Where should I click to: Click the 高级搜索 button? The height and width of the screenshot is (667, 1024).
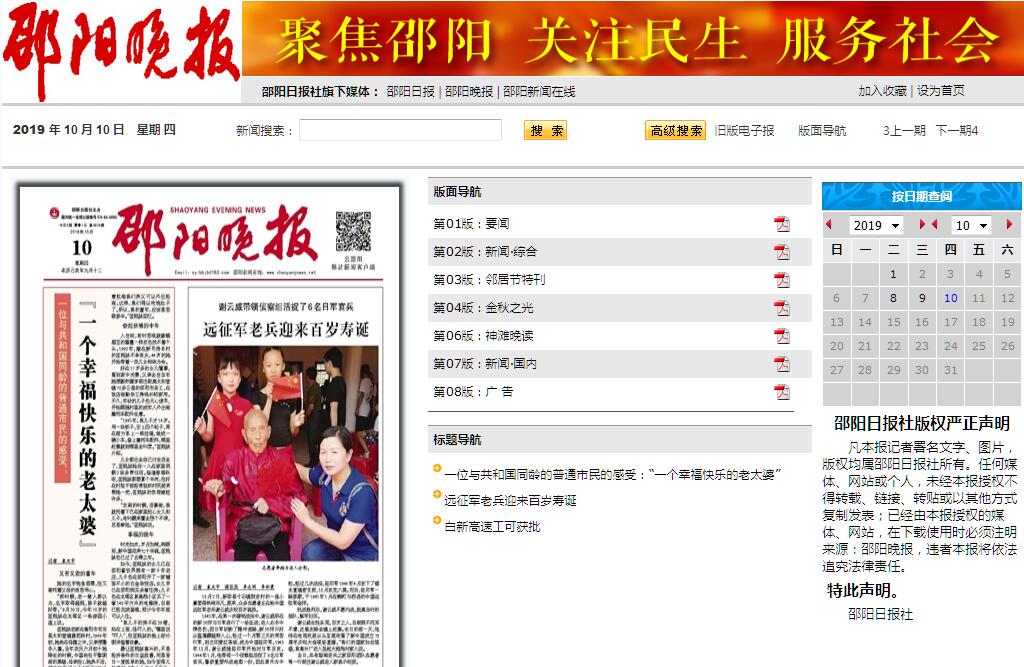pyautogui.click(x=675, y=130)
